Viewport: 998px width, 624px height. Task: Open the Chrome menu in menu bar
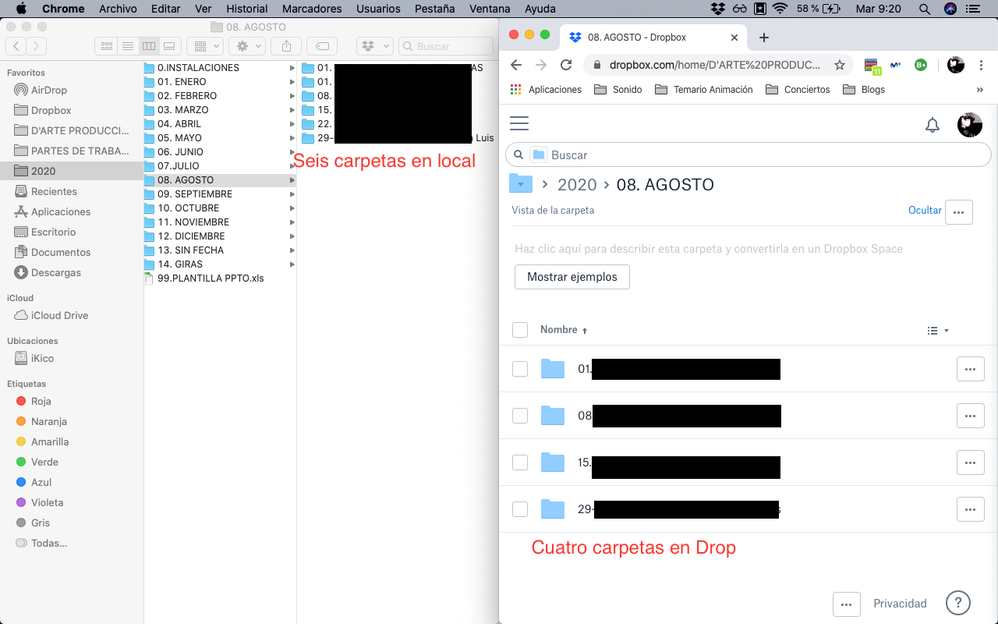pos(63,9)
